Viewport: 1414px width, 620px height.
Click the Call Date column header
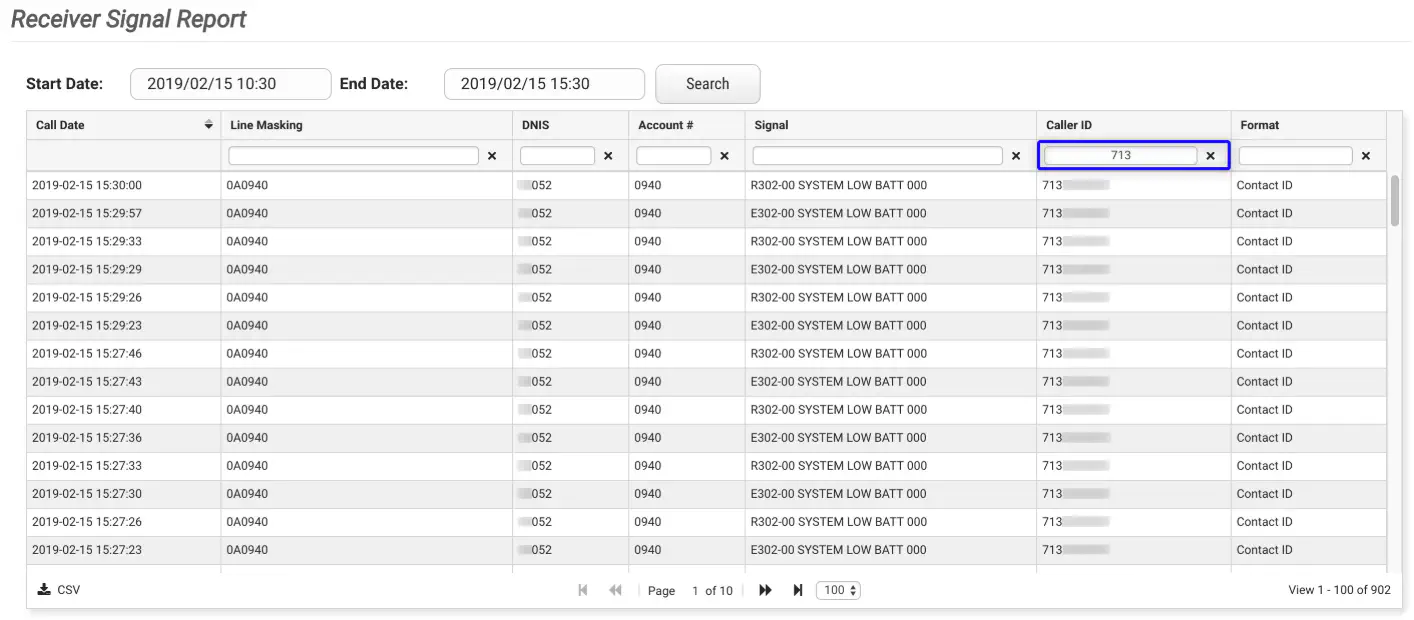click(x=122, y=125)
